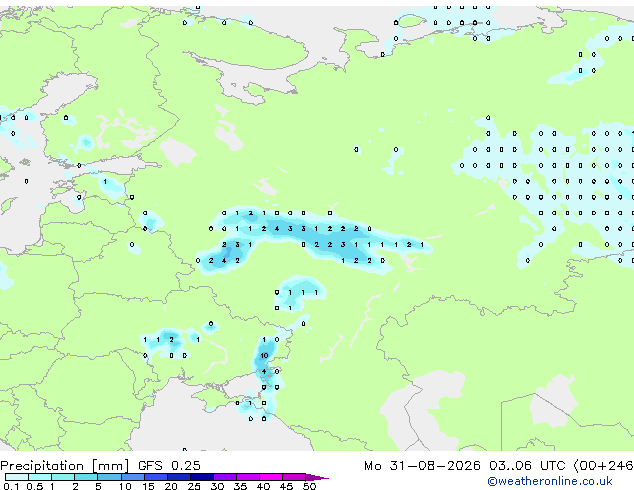Select the 10–15 mm blue legend swatch

click(x=133, y=477)
